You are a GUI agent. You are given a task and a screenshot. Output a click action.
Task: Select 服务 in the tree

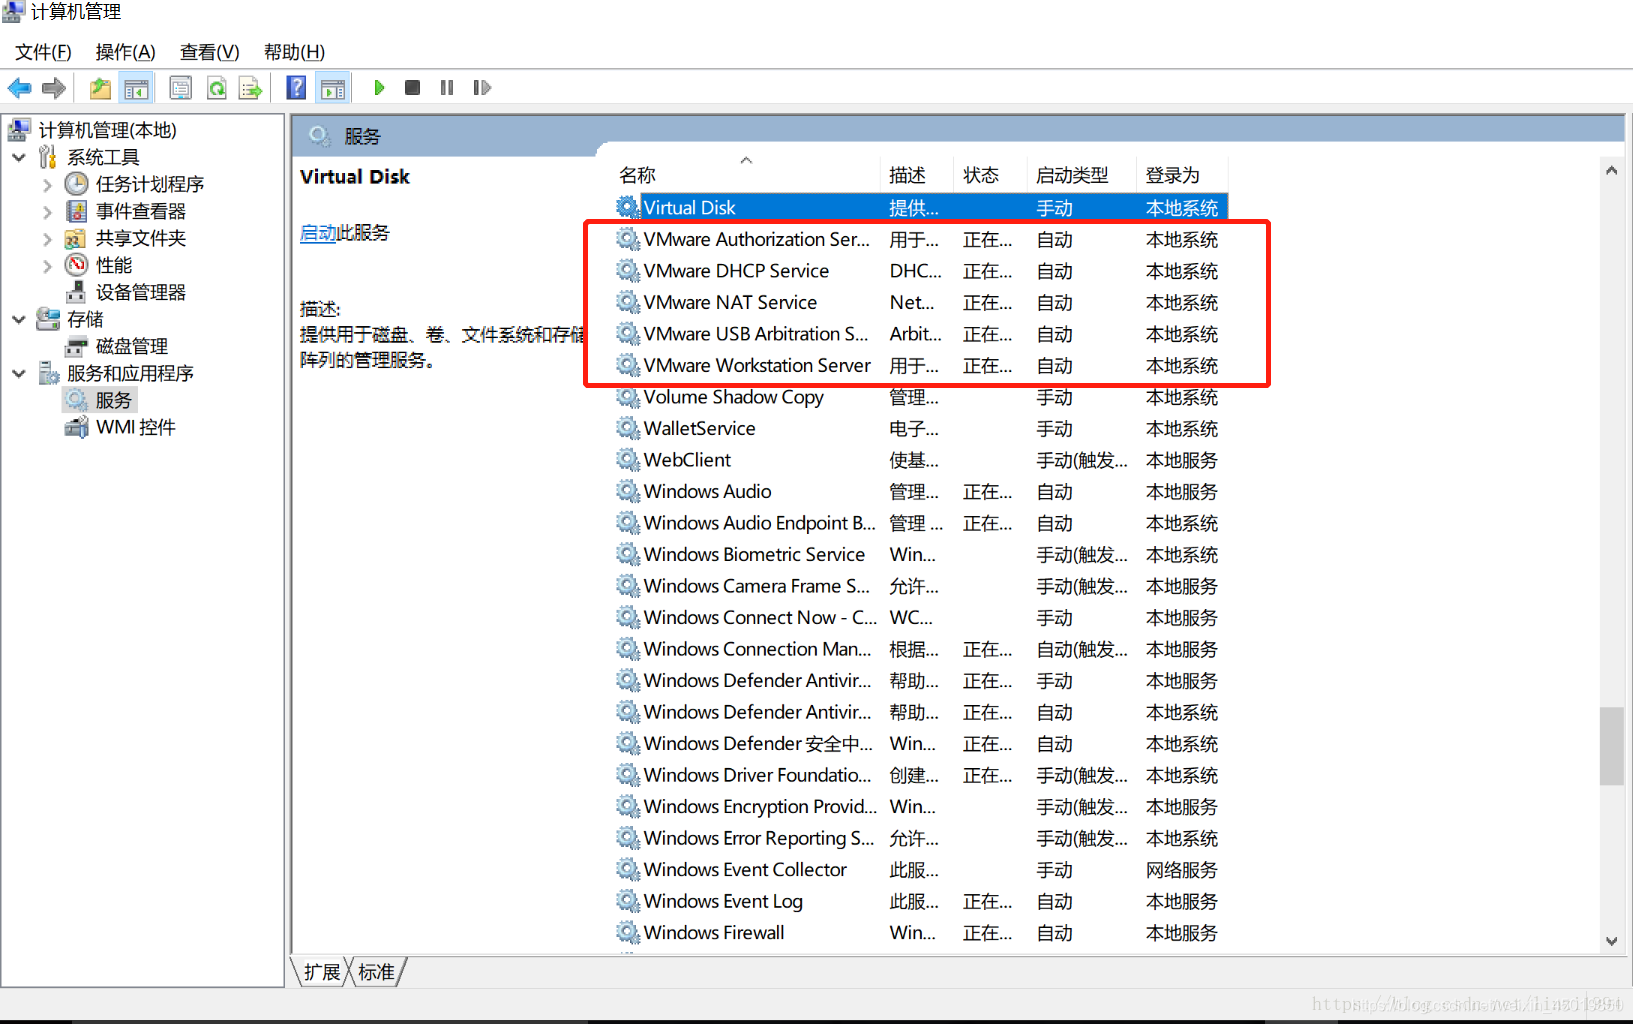click(x=113, y=400)
